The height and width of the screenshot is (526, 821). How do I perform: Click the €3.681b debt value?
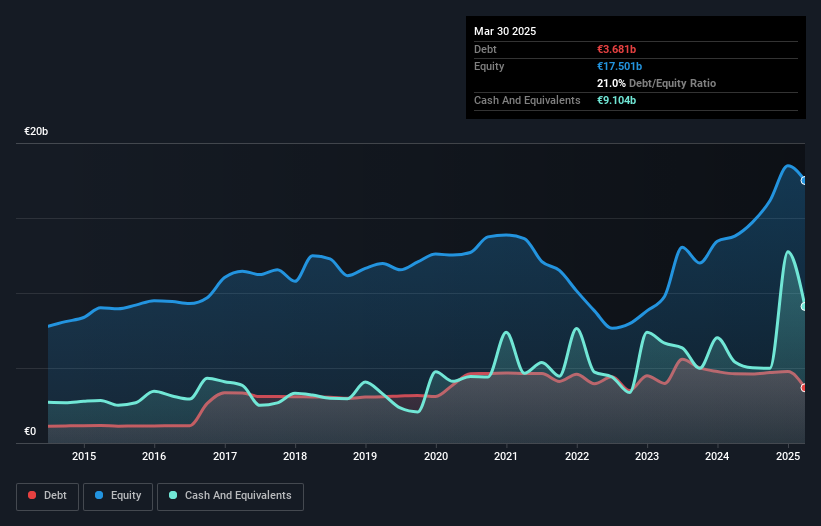tap(616, 49)
